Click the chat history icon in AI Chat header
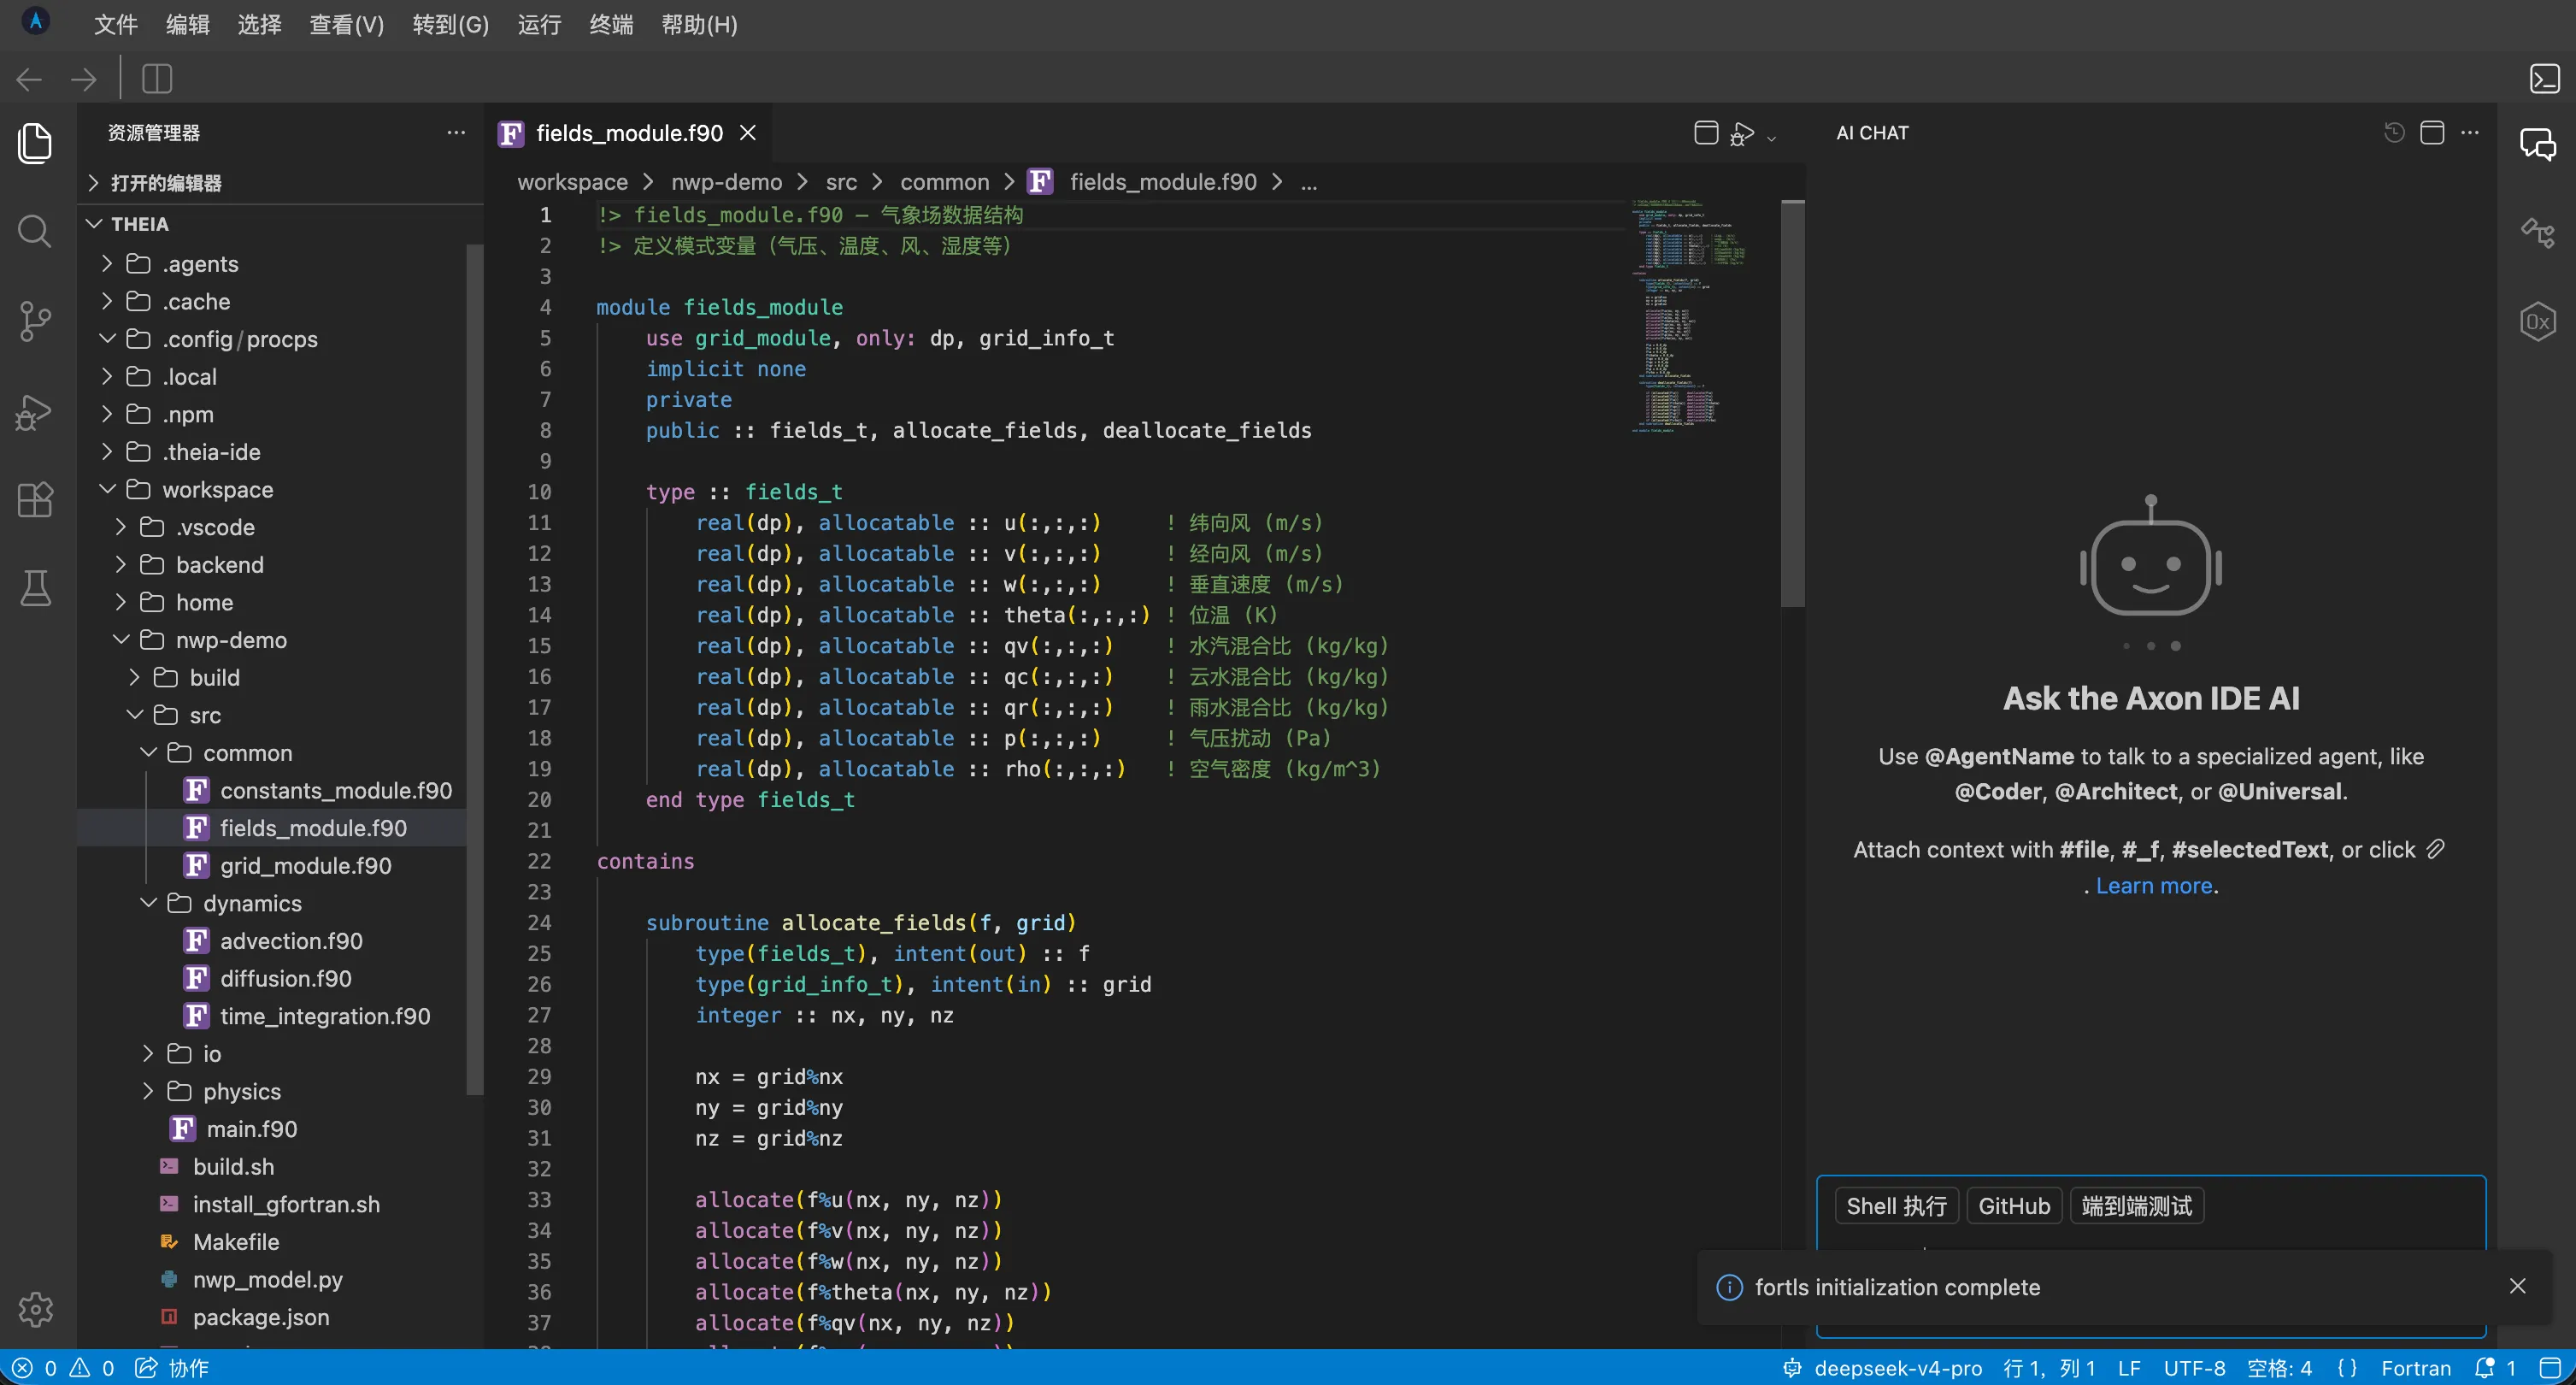This screenshot has height=1385, width=2576. coord(2394,133)
